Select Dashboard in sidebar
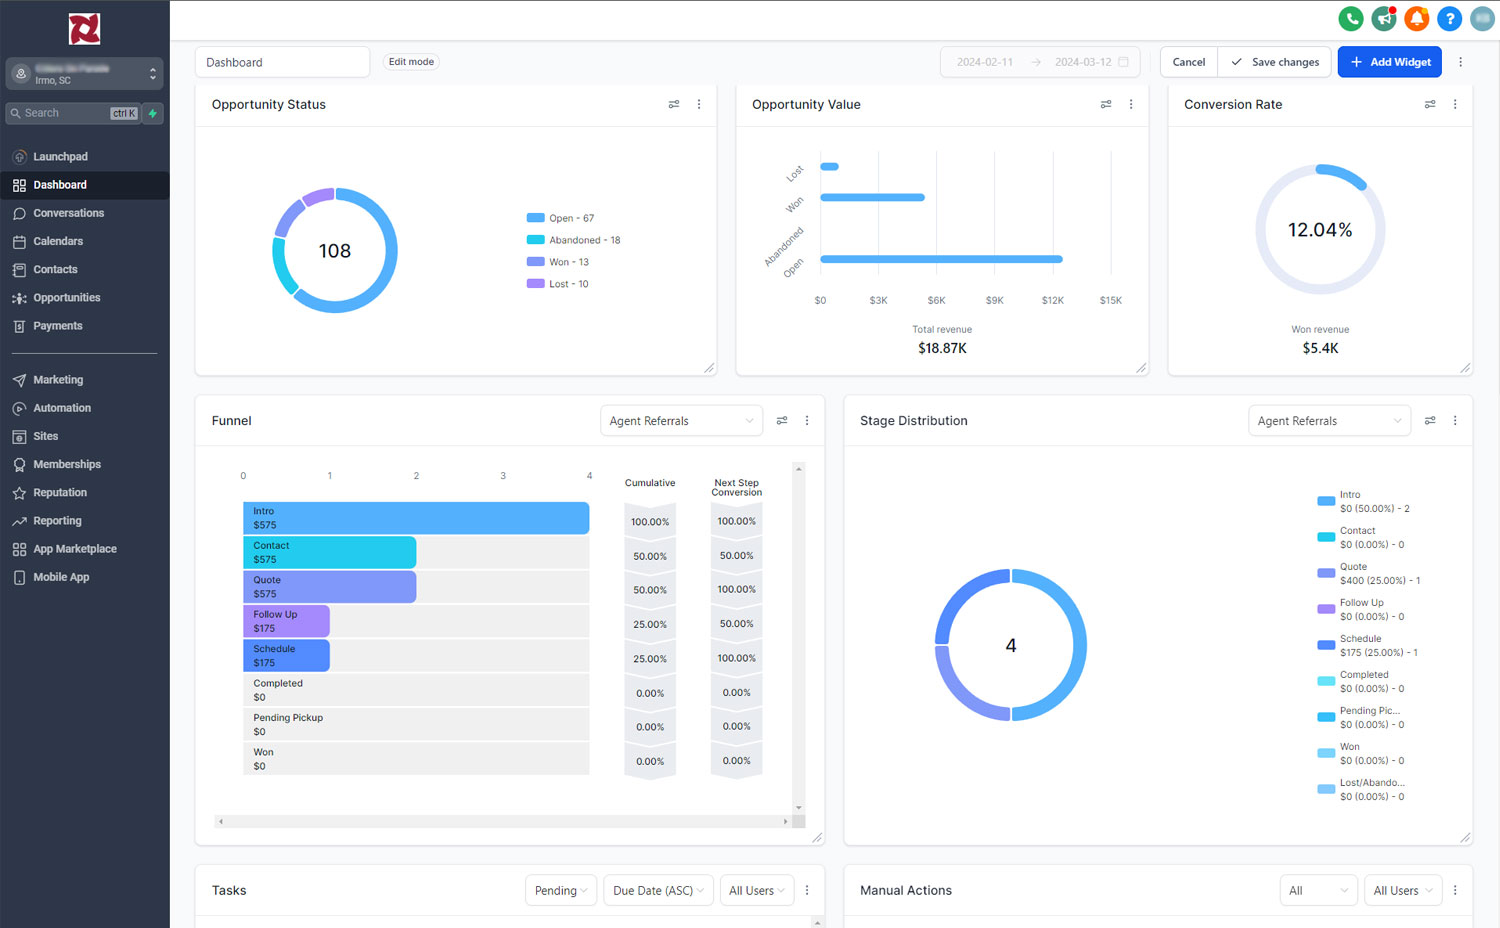The image size is (1500, 928). pos(84,185)
